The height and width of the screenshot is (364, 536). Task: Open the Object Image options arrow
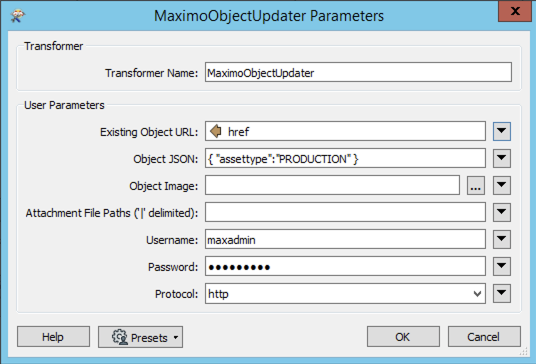coord(501,185)
